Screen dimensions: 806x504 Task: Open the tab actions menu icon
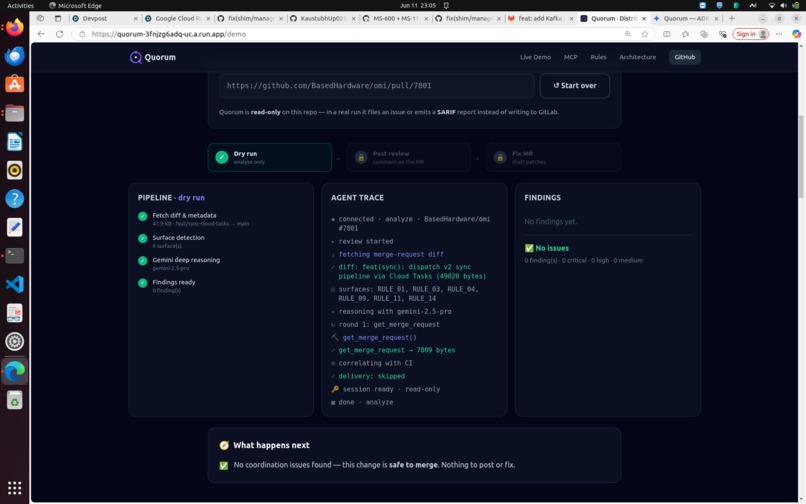pos(58,19)
